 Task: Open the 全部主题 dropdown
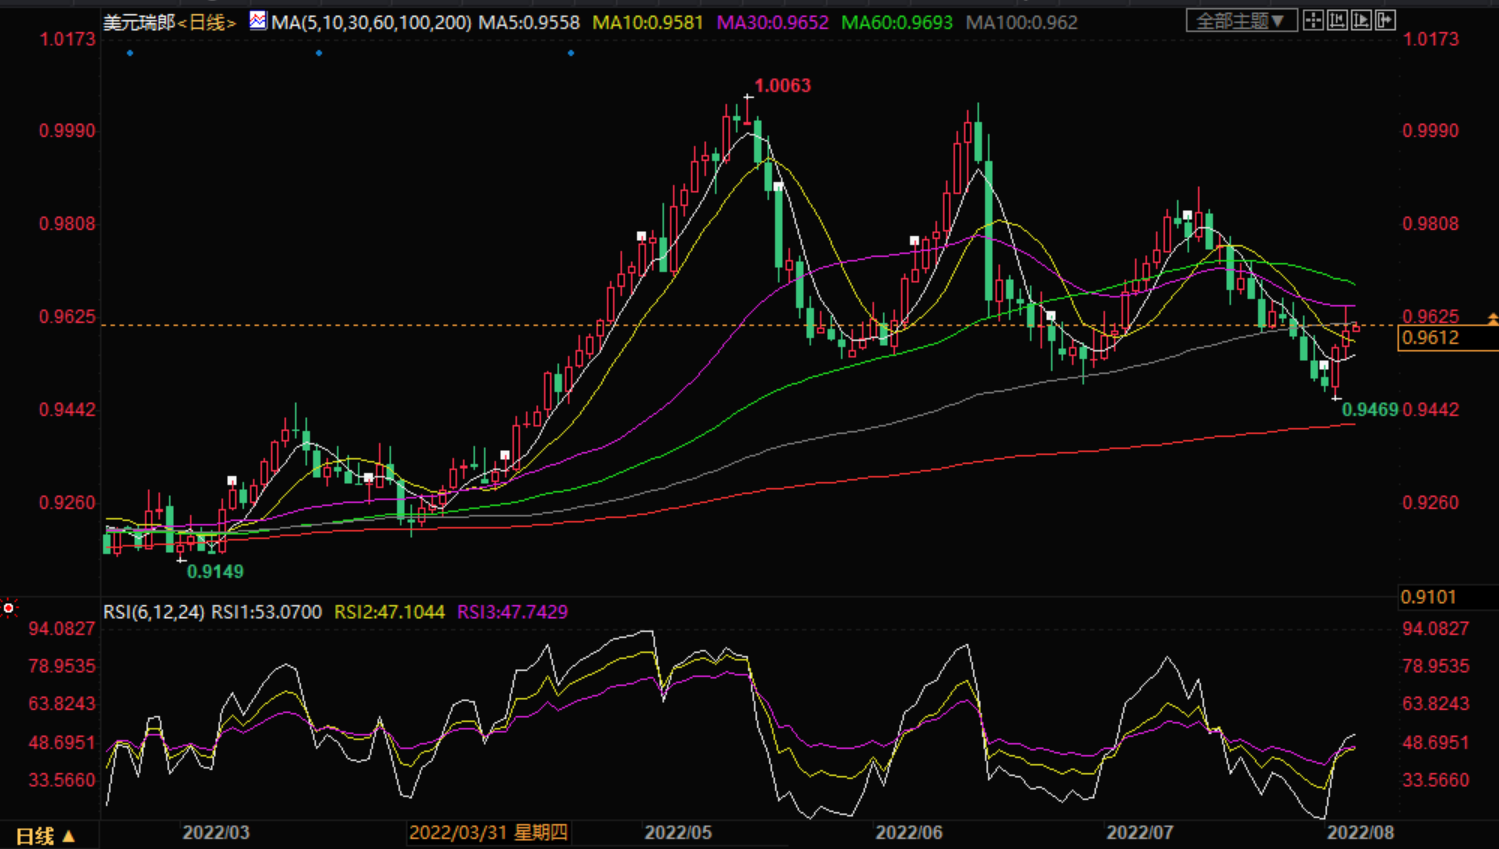[x=1241, y=20]
